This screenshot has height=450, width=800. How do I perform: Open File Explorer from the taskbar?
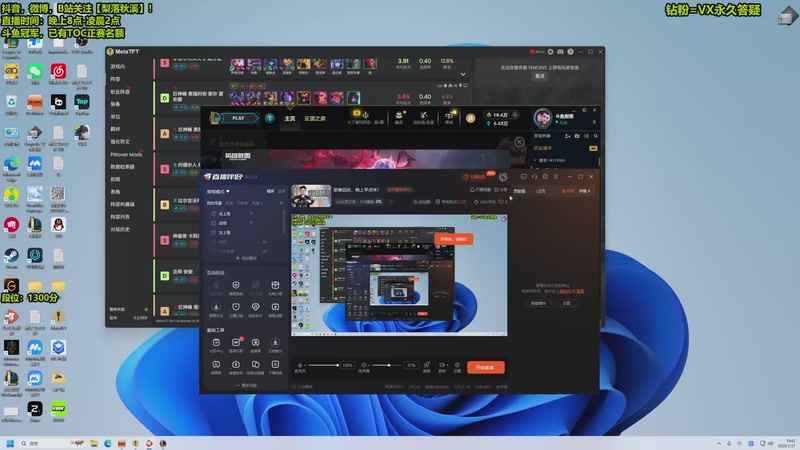tap(94, 443)
